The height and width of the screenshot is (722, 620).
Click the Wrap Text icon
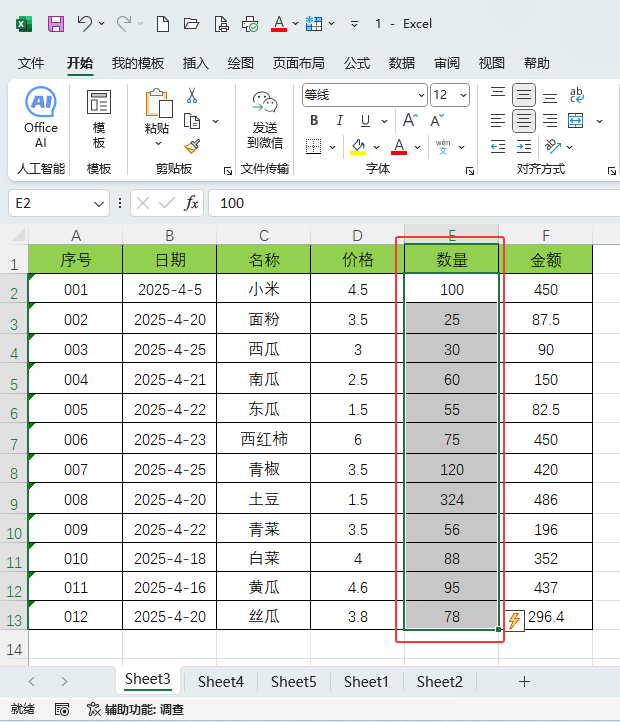577,95
